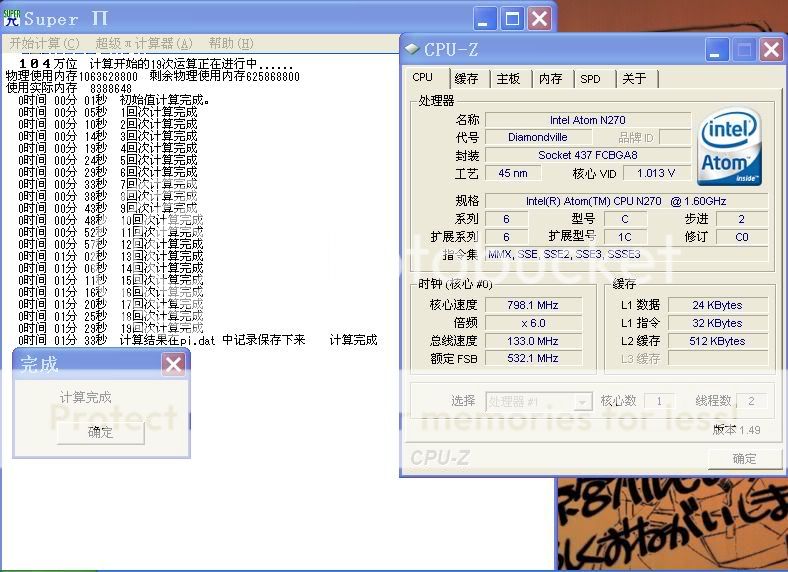Image resolution: width=788 pixels, height=572 pixels.
Task: Minimize the Super PI window
Action: tap(484, 19)
